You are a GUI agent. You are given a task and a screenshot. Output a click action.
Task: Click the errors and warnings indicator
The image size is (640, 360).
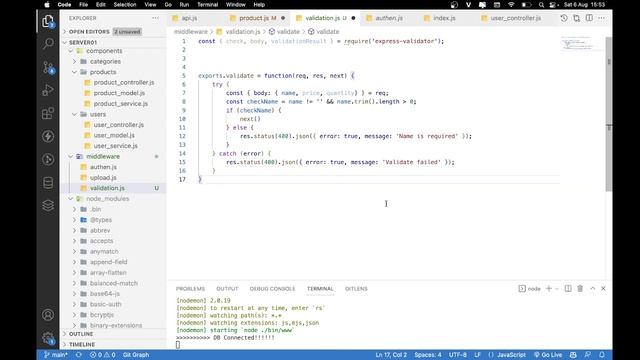102,355
